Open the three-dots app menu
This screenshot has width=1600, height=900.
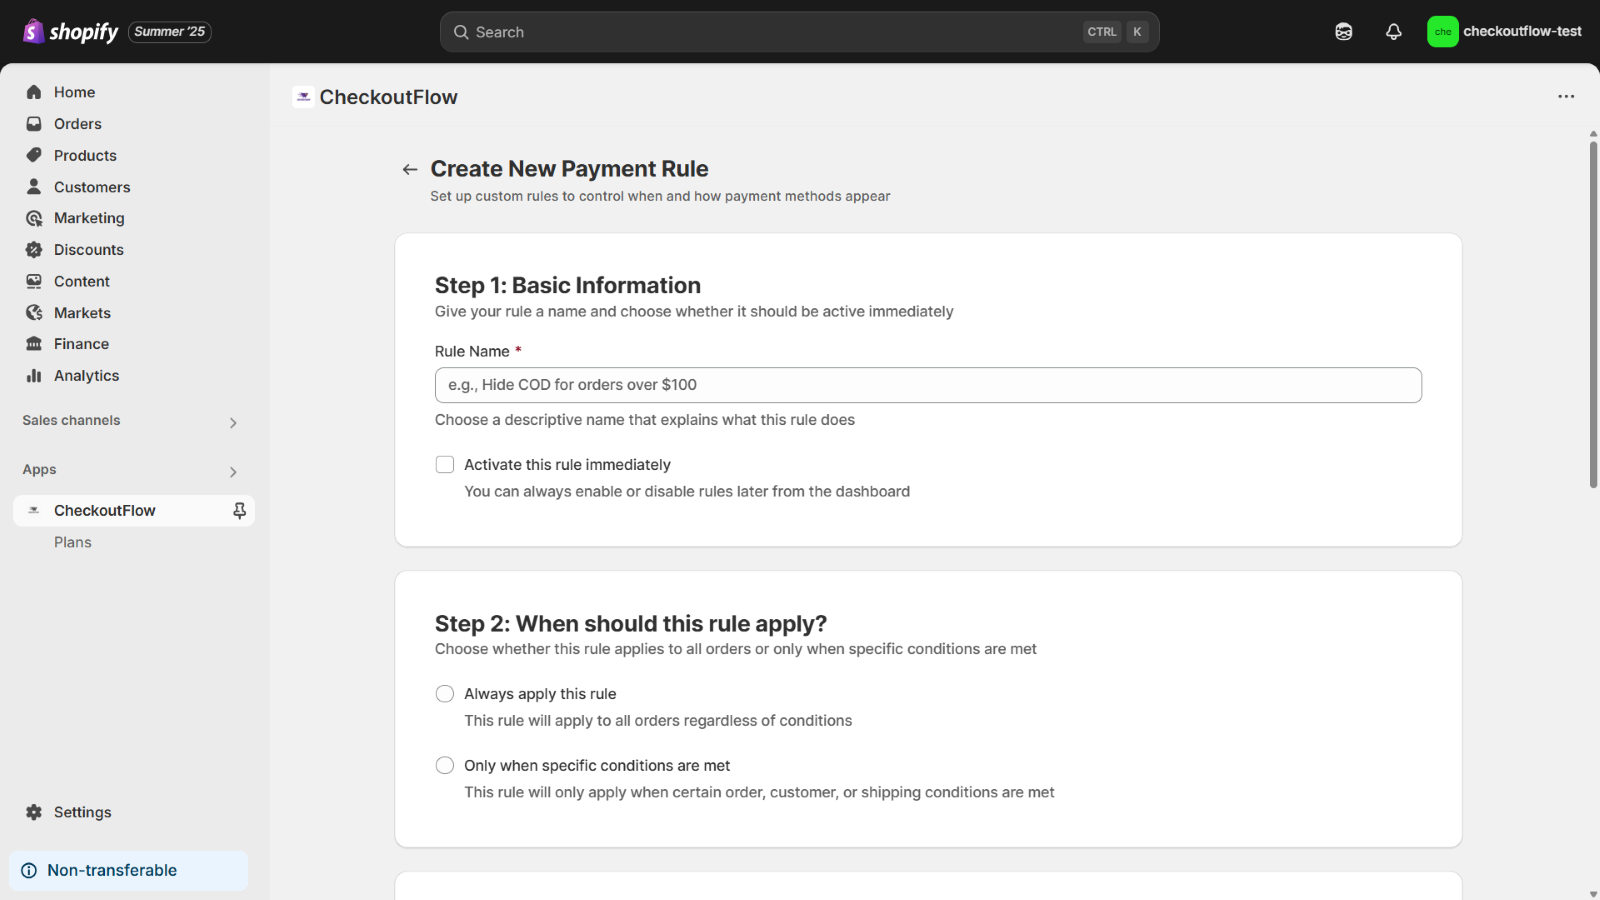1566,97
